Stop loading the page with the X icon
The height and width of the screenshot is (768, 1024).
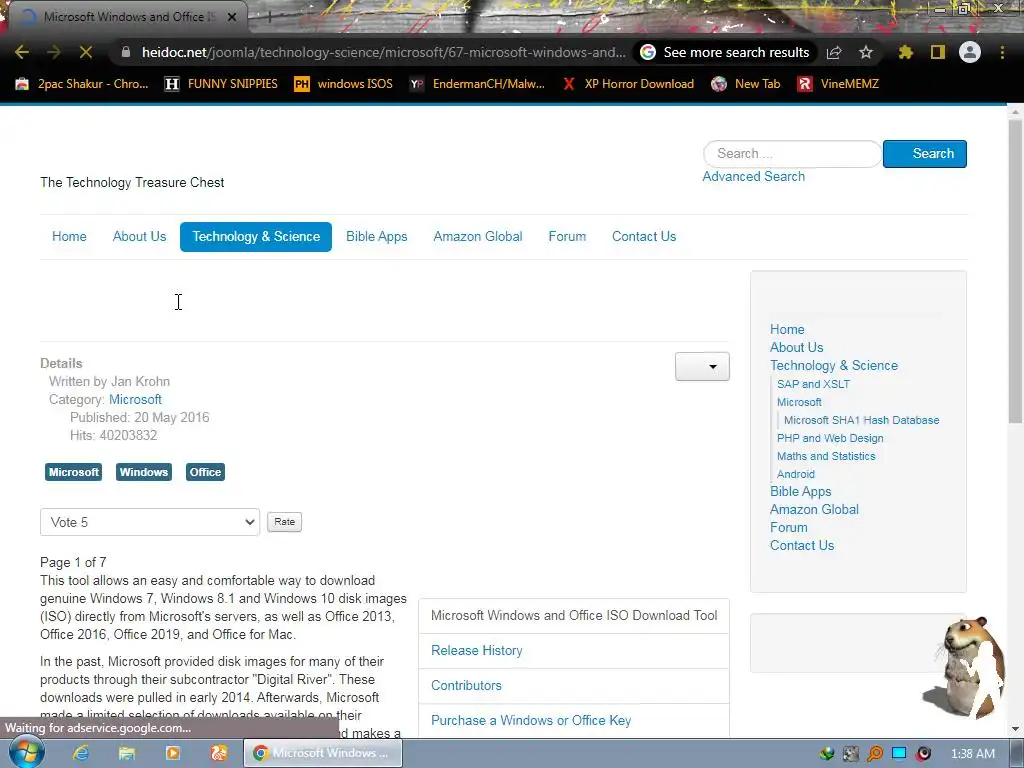(86, 52)
